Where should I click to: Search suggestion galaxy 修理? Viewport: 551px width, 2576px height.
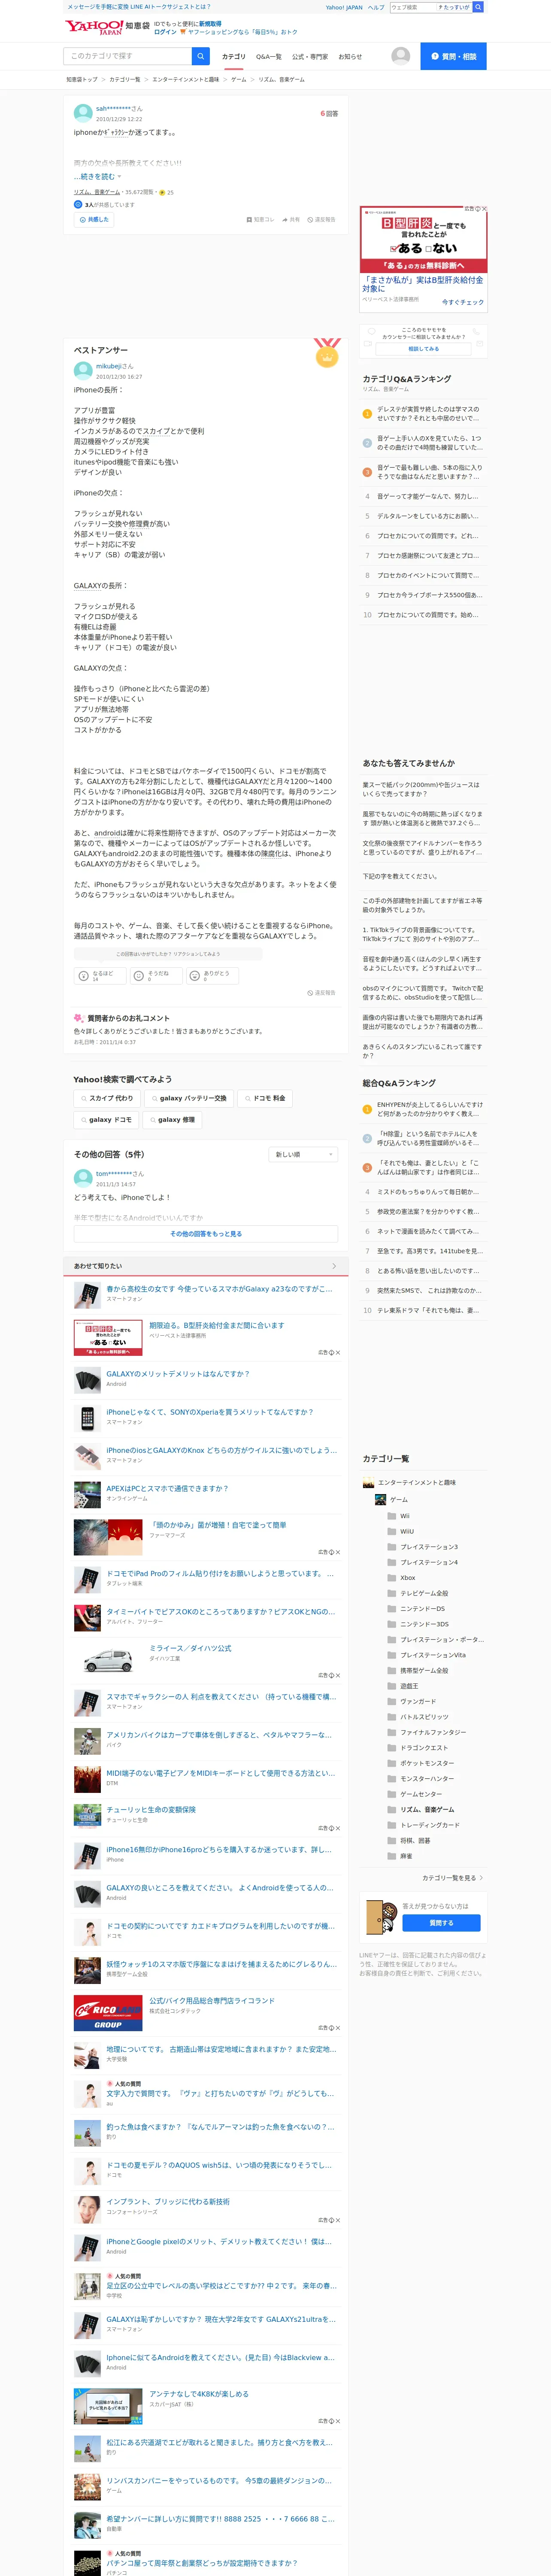click(173, 1120)
